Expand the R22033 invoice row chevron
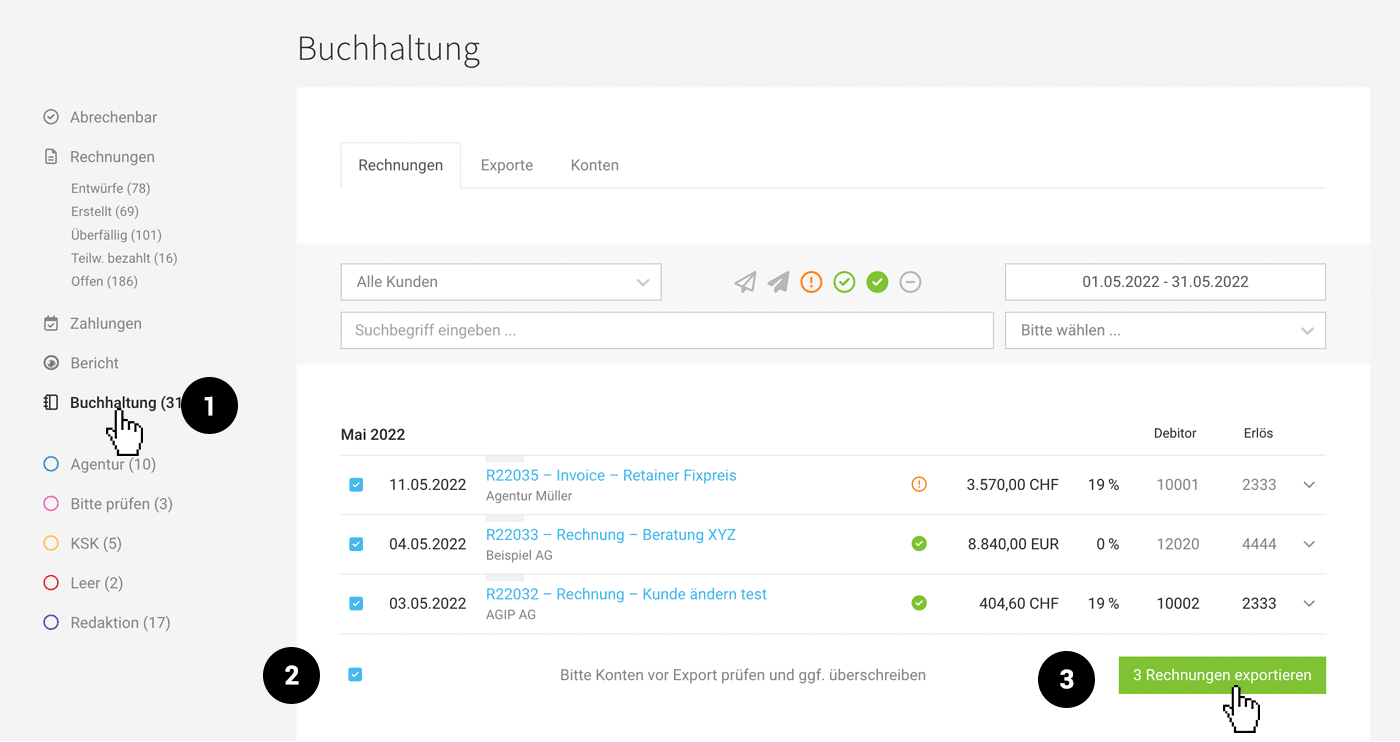This screenshot has height=742, width=1400. pyautogui.click(x=1309, y=544)
